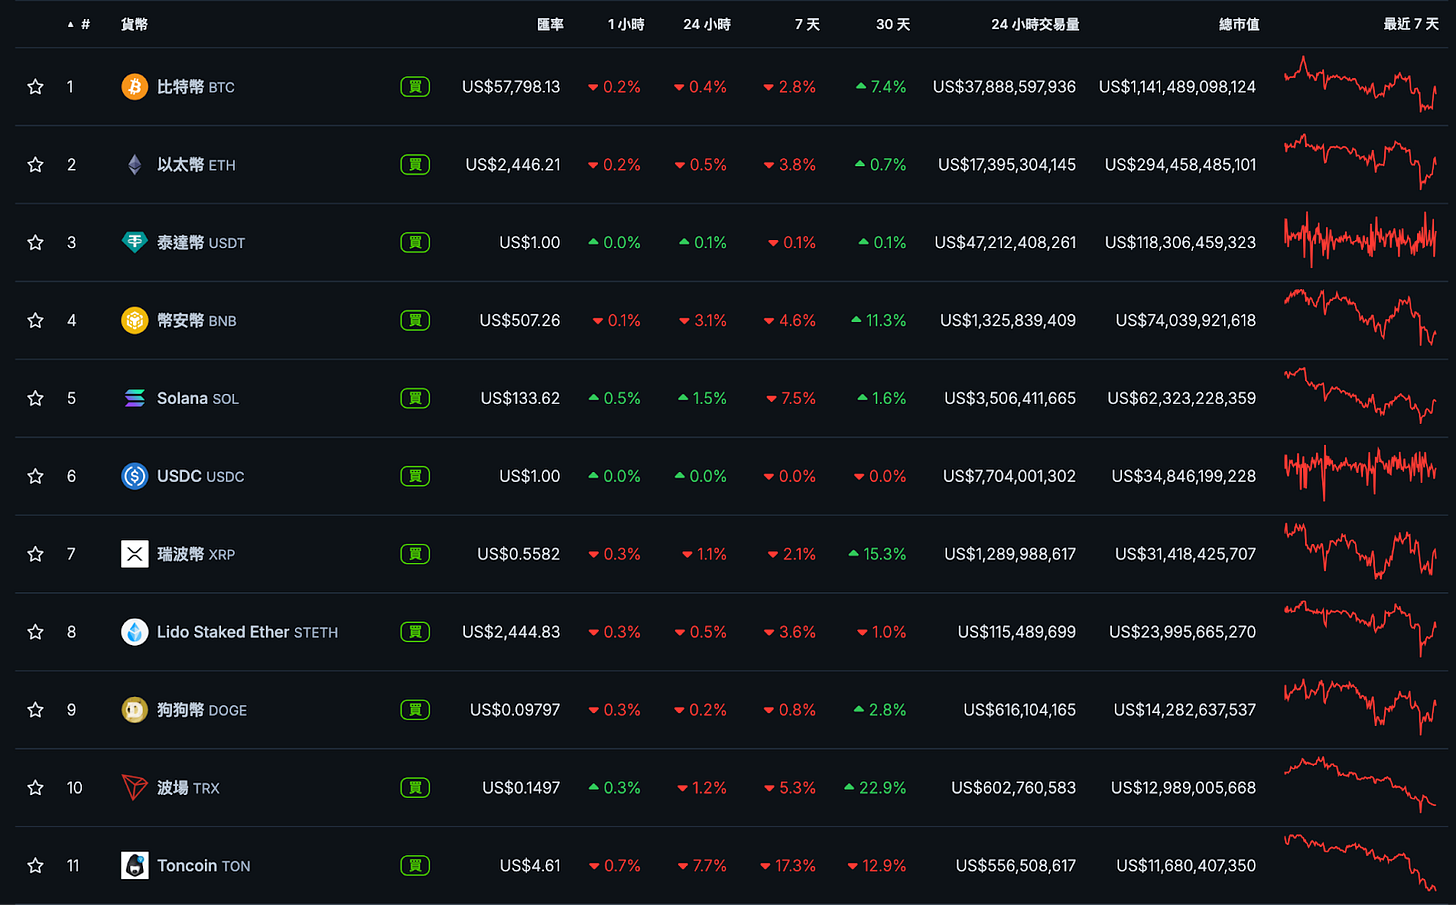Open the Solana SOL coin page
1456x905 pixels.
coord(198,399)
